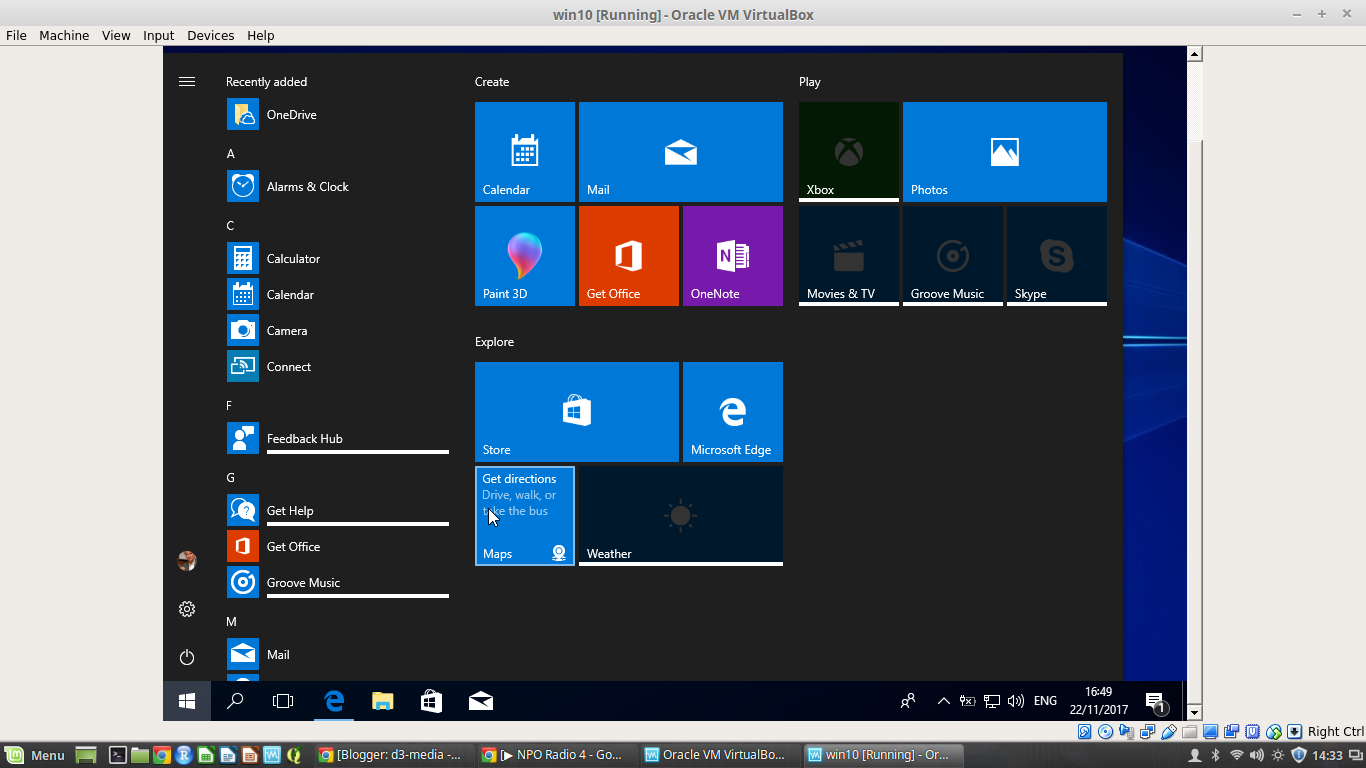Open Settings from the Start sidebar
The image size is (1366, 768).
[x=187, y=609]
